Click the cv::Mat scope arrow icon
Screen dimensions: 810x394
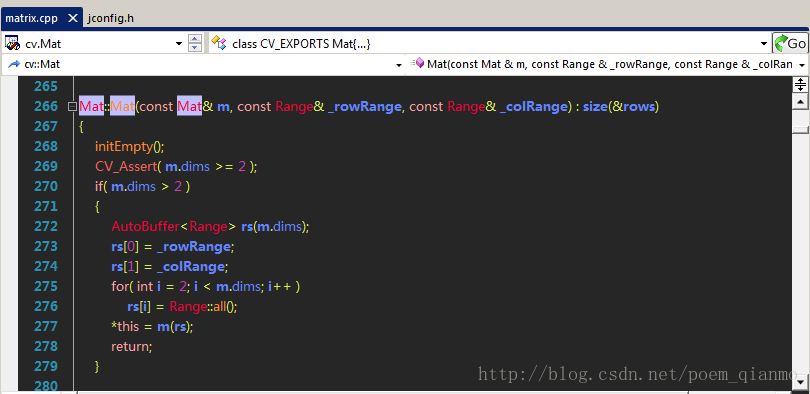point(14,65)
